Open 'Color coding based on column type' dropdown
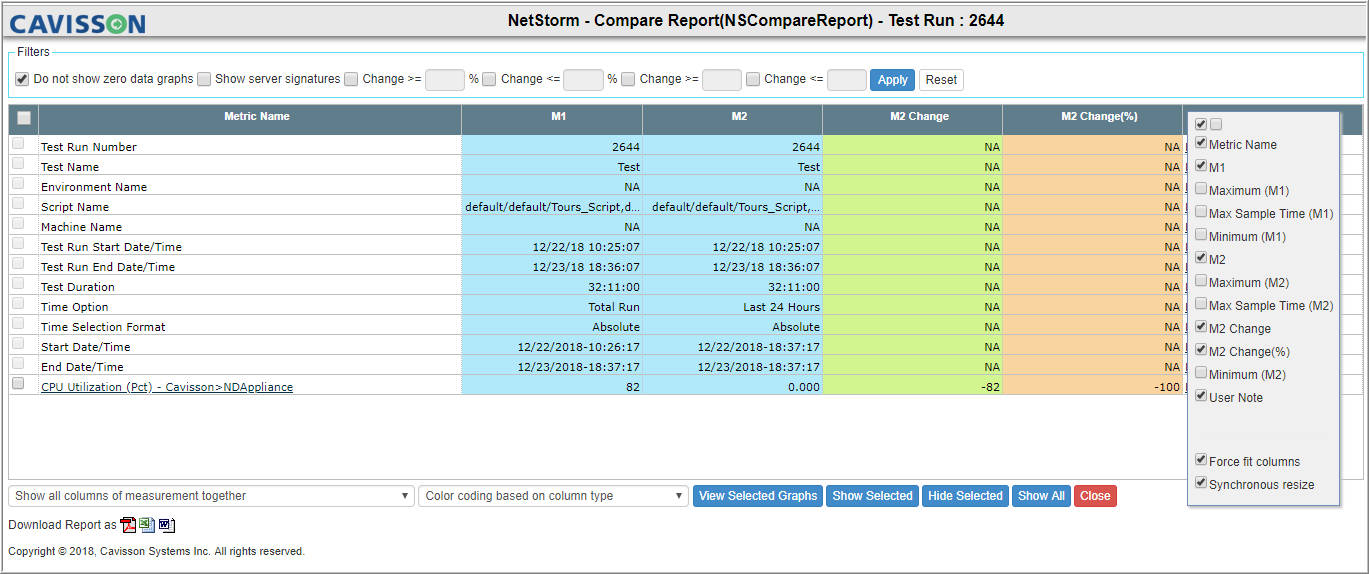 554,496
